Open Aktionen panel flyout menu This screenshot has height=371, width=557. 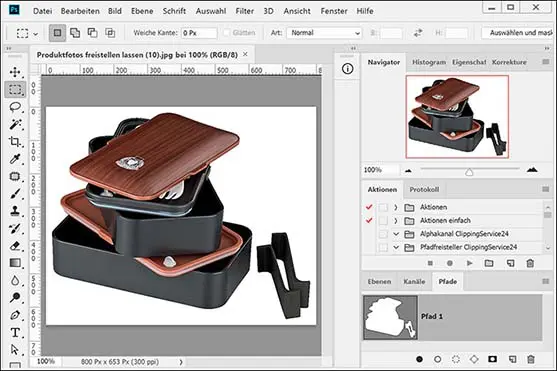click(546, 189)
